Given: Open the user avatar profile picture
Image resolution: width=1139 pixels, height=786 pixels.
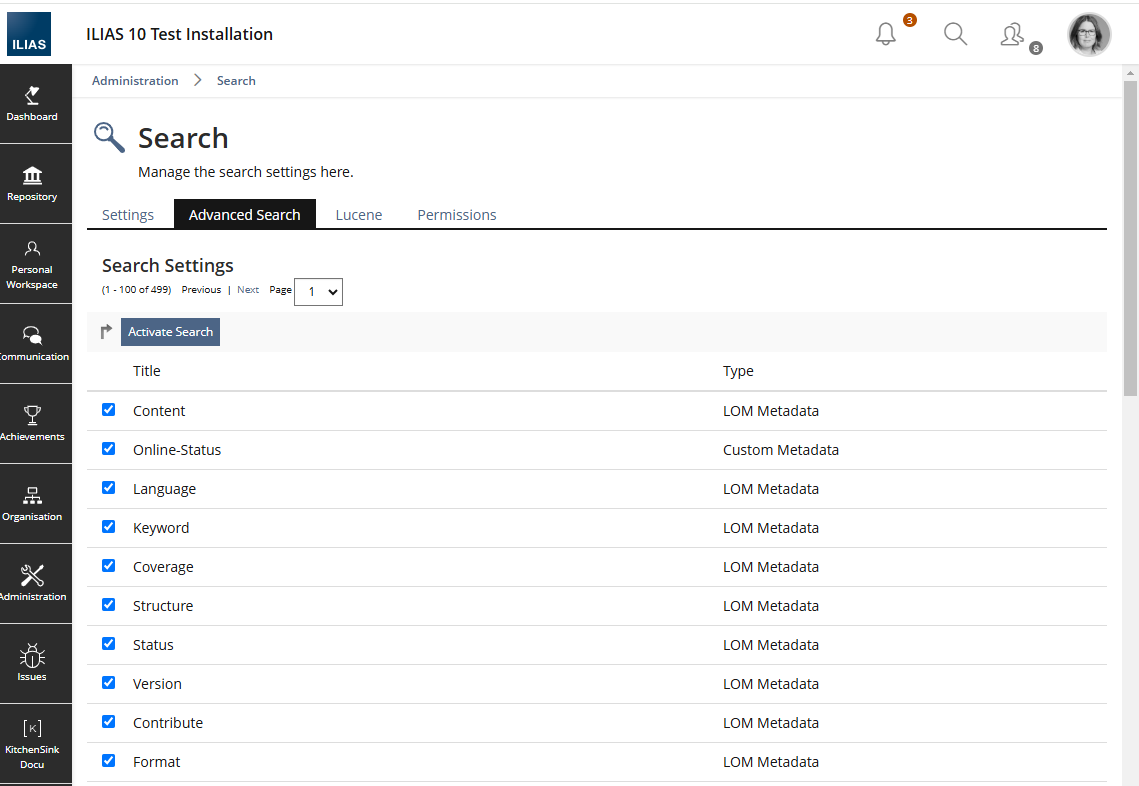Looking at the screenshot, I should tap(1089, 35).
